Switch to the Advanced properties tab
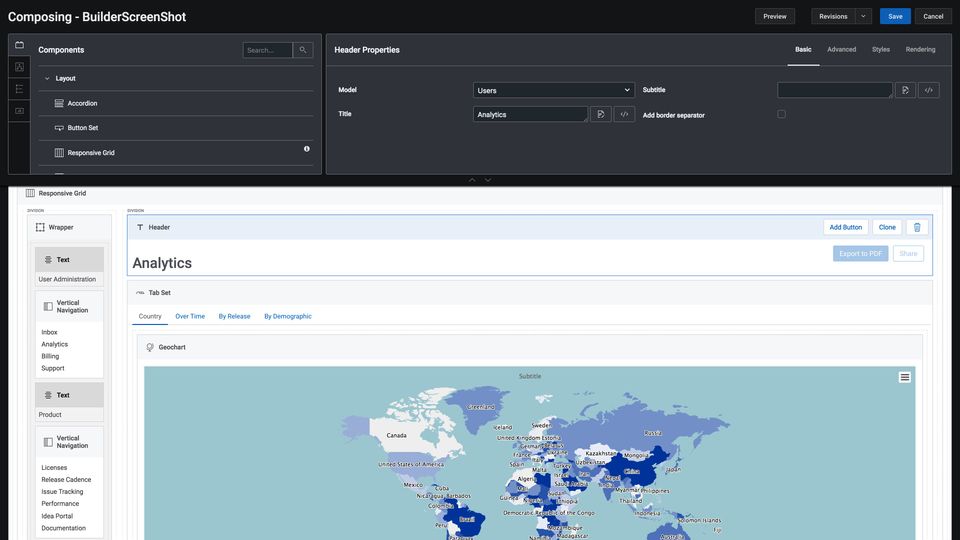Screen dimensions: 960x540 (x=841, y=49)
